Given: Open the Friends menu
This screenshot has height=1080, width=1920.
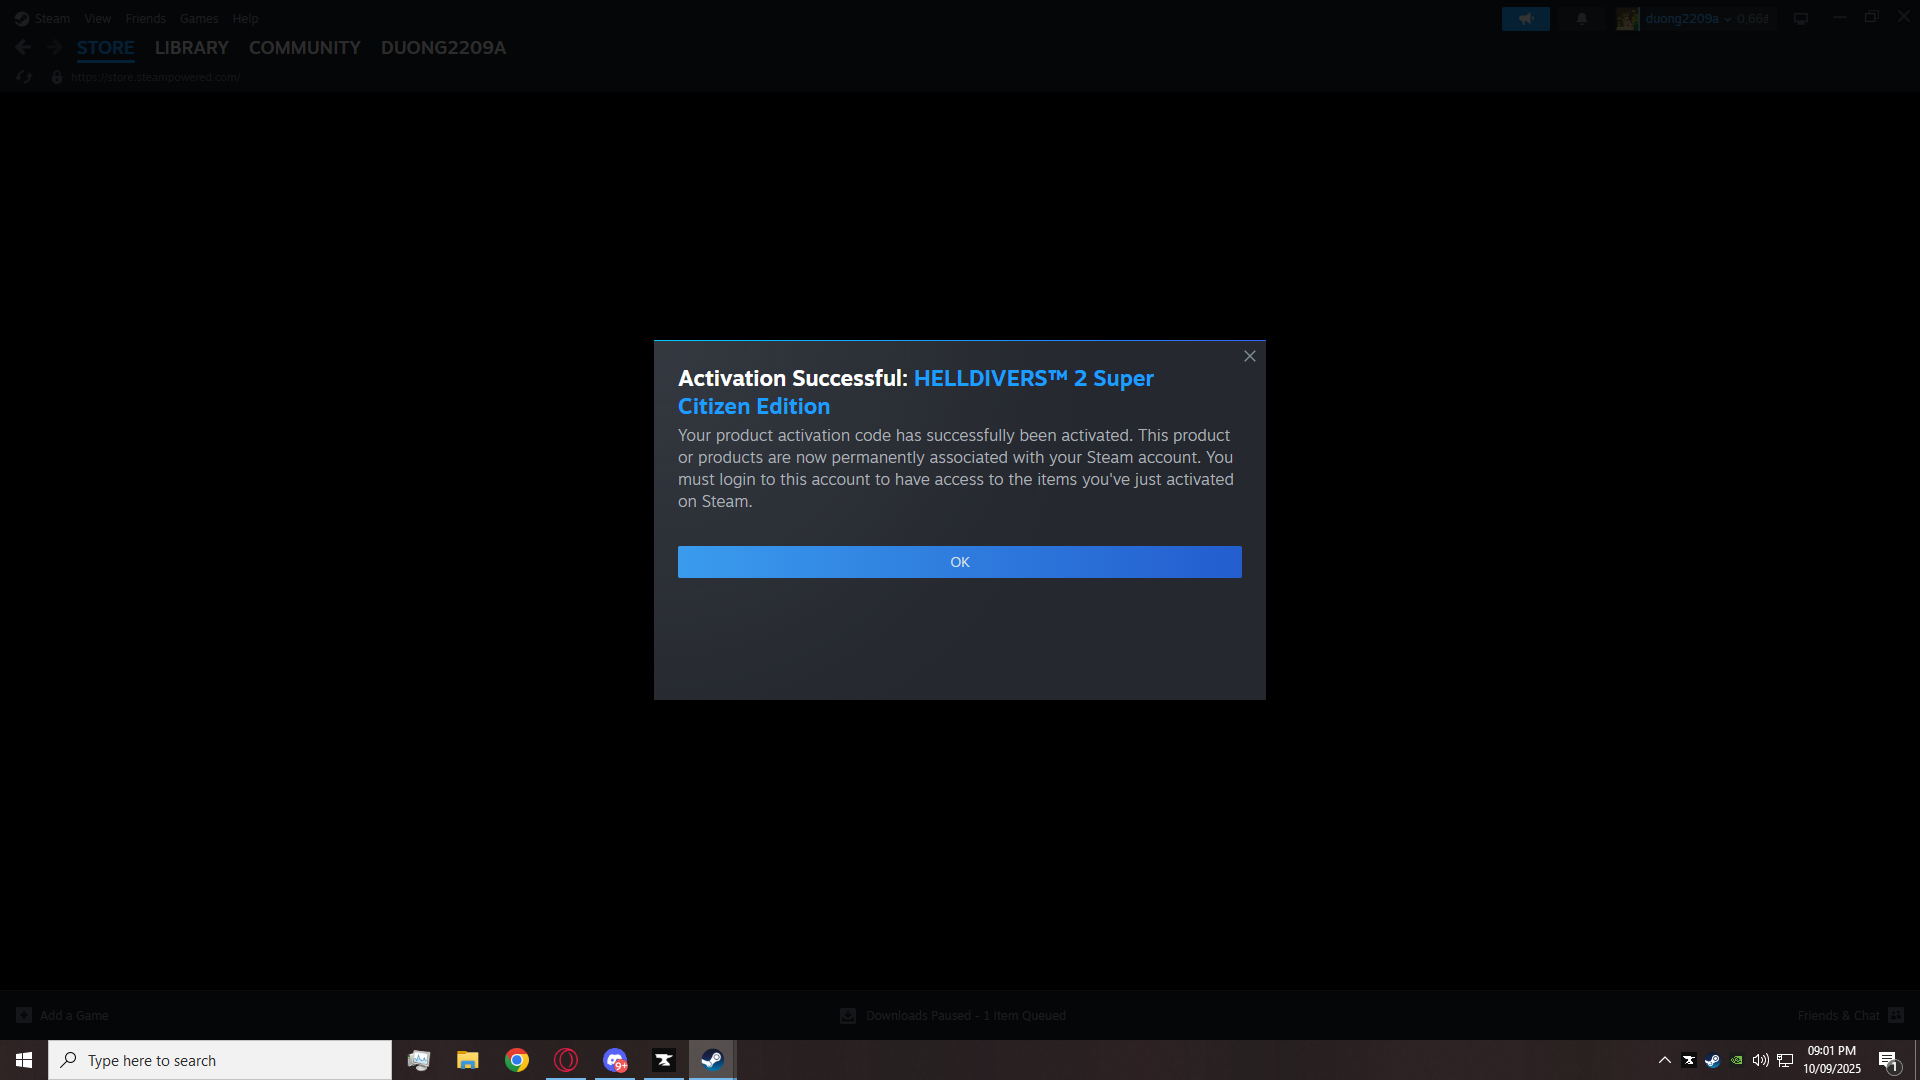Looking at the screenshot, I should point(145,19).
